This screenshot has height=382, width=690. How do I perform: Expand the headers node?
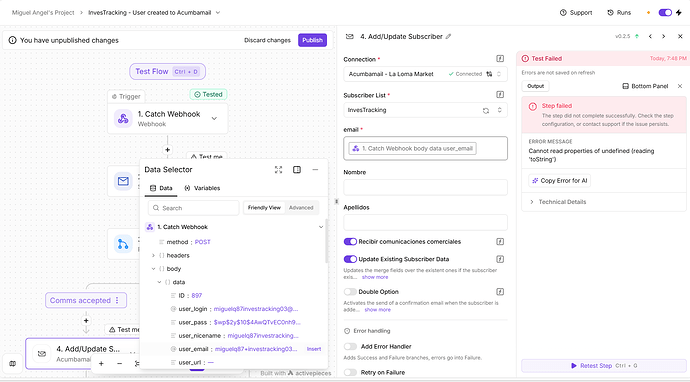coord(153,256)
